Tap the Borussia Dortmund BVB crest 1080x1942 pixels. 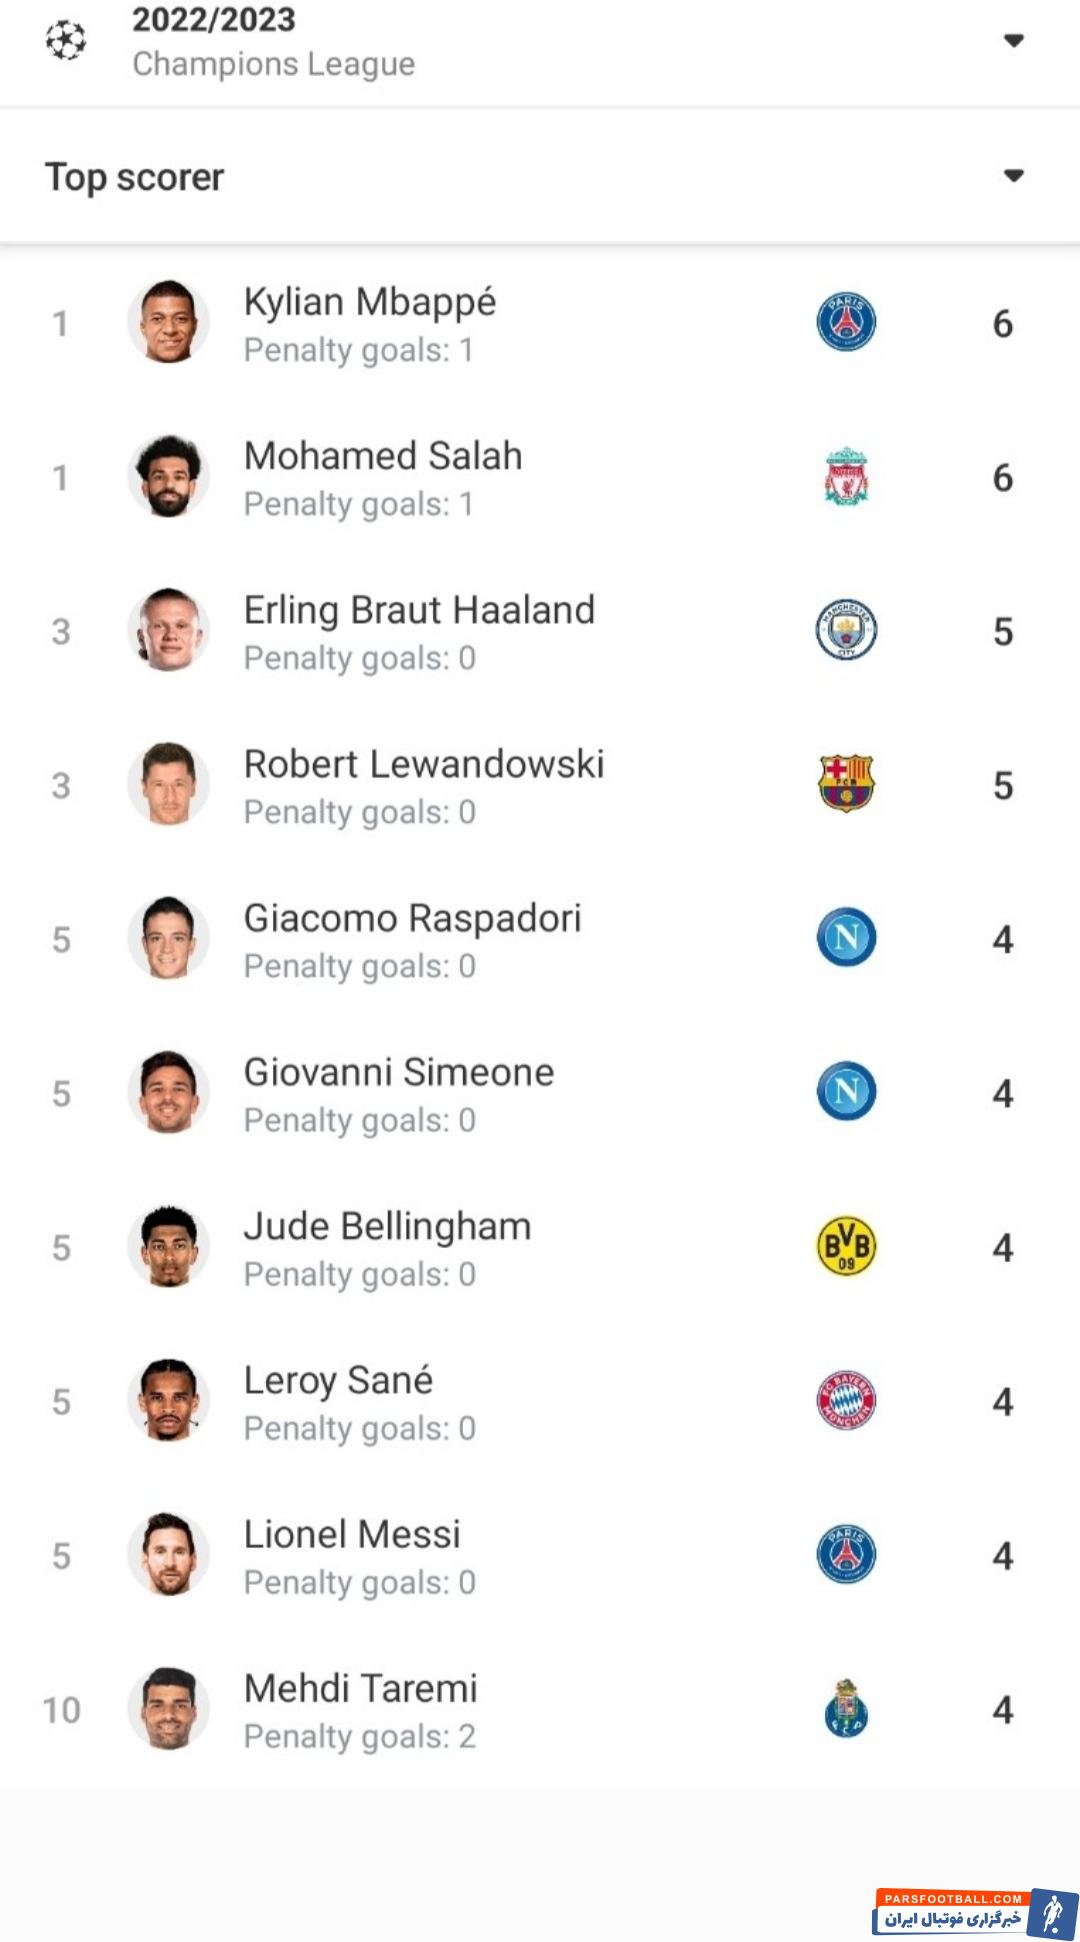tap(846, 1246)
